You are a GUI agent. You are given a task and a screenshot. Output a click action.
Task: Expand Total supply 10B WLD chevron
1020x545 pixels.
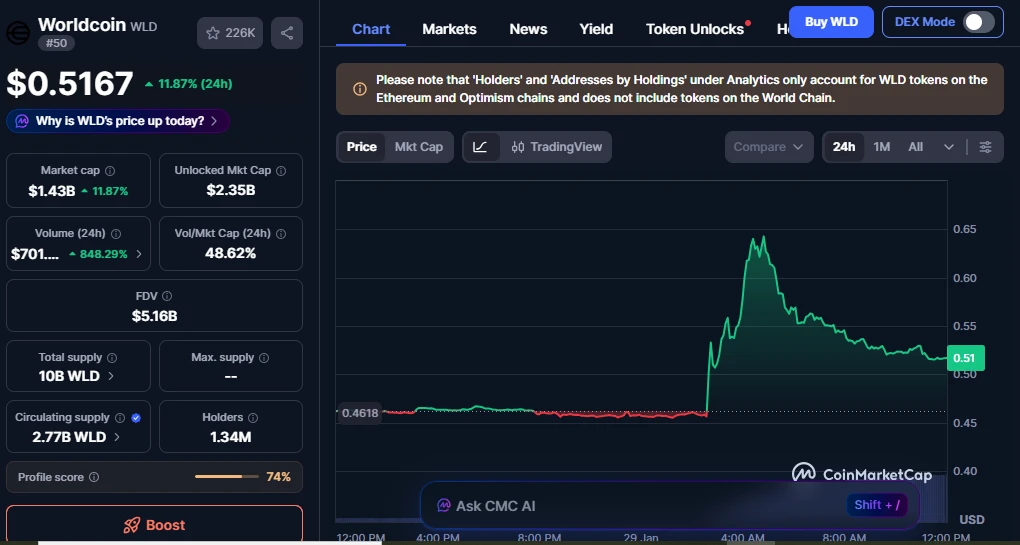[111, 376]
